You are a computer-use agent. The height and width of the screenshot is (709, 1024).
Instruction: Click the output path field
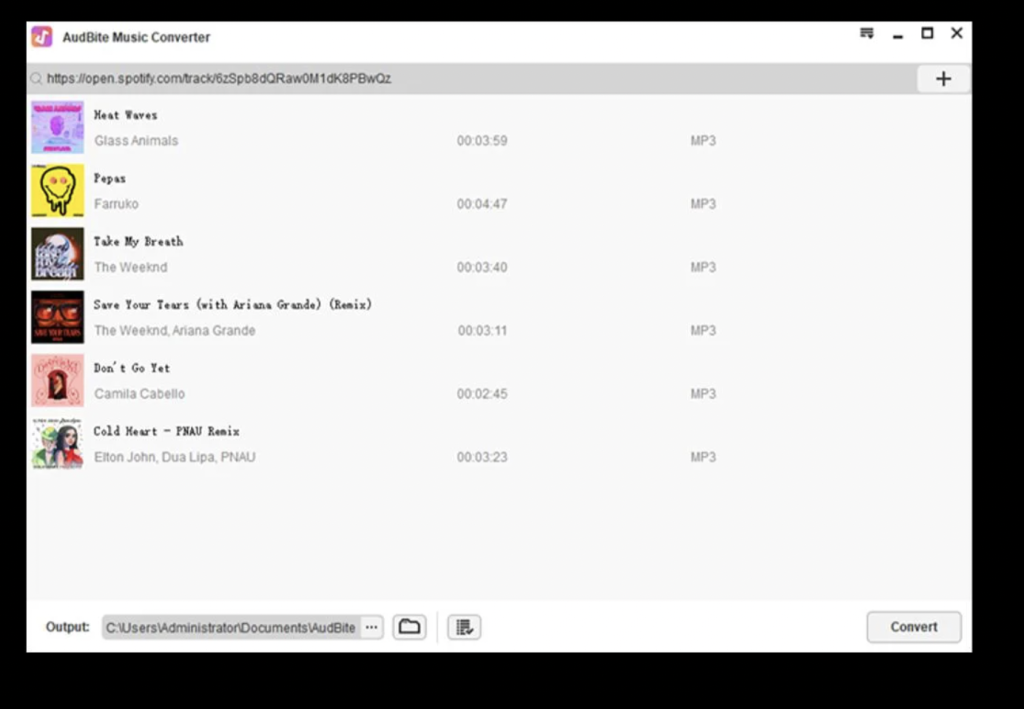point(230,627)
